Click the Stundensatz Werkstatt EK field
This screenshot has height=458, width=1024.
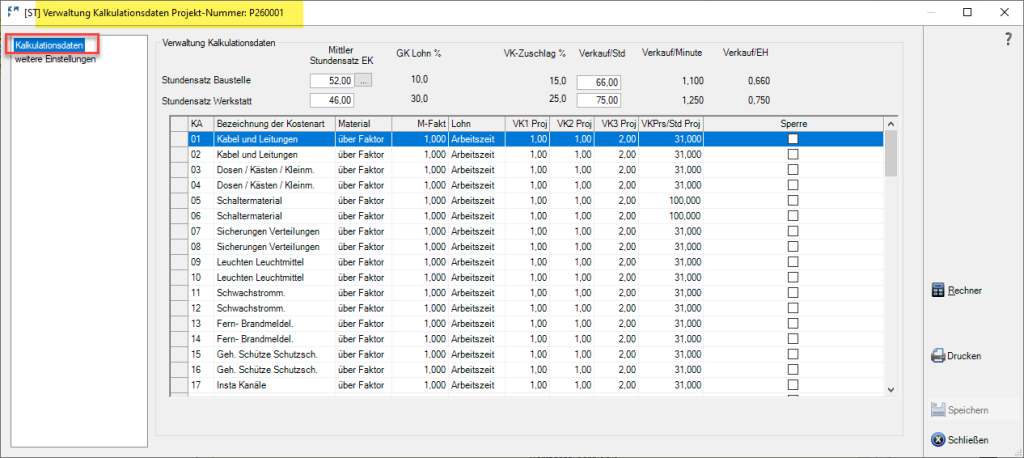[x=331, y=100]
